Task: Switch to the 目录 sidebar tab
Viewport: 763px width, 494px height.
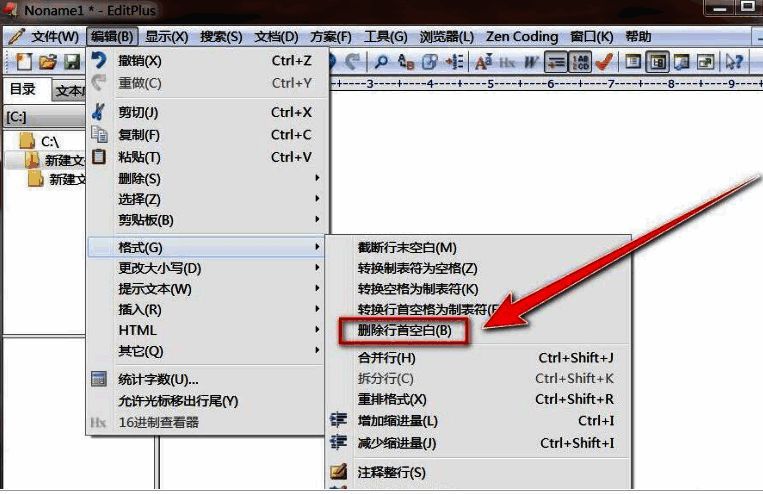Action: click(23, 89)
